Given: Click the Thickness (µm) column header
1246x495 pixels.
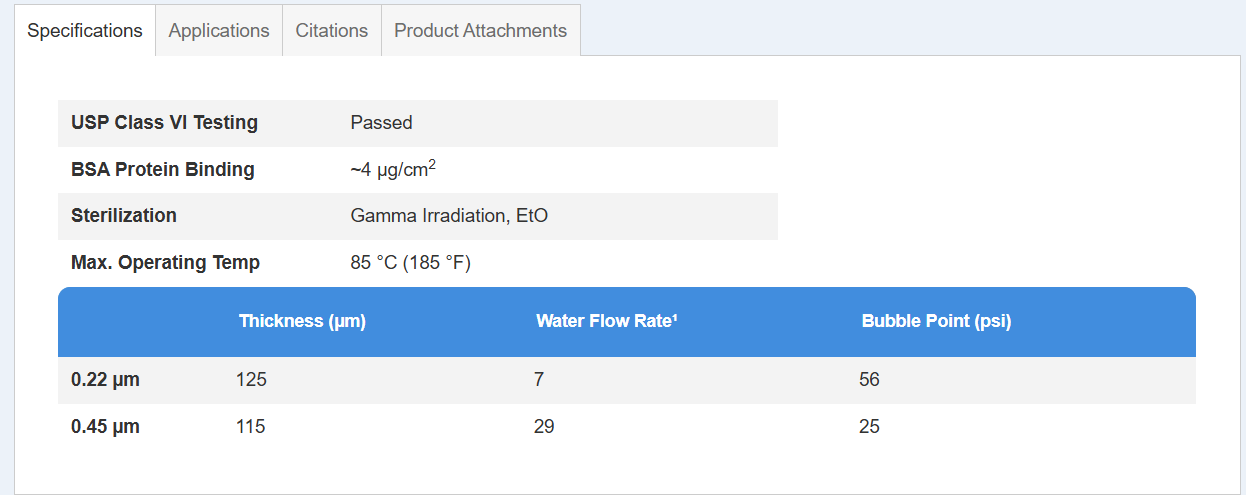Looking at the screenshot, I should click(x=302, y=321).
